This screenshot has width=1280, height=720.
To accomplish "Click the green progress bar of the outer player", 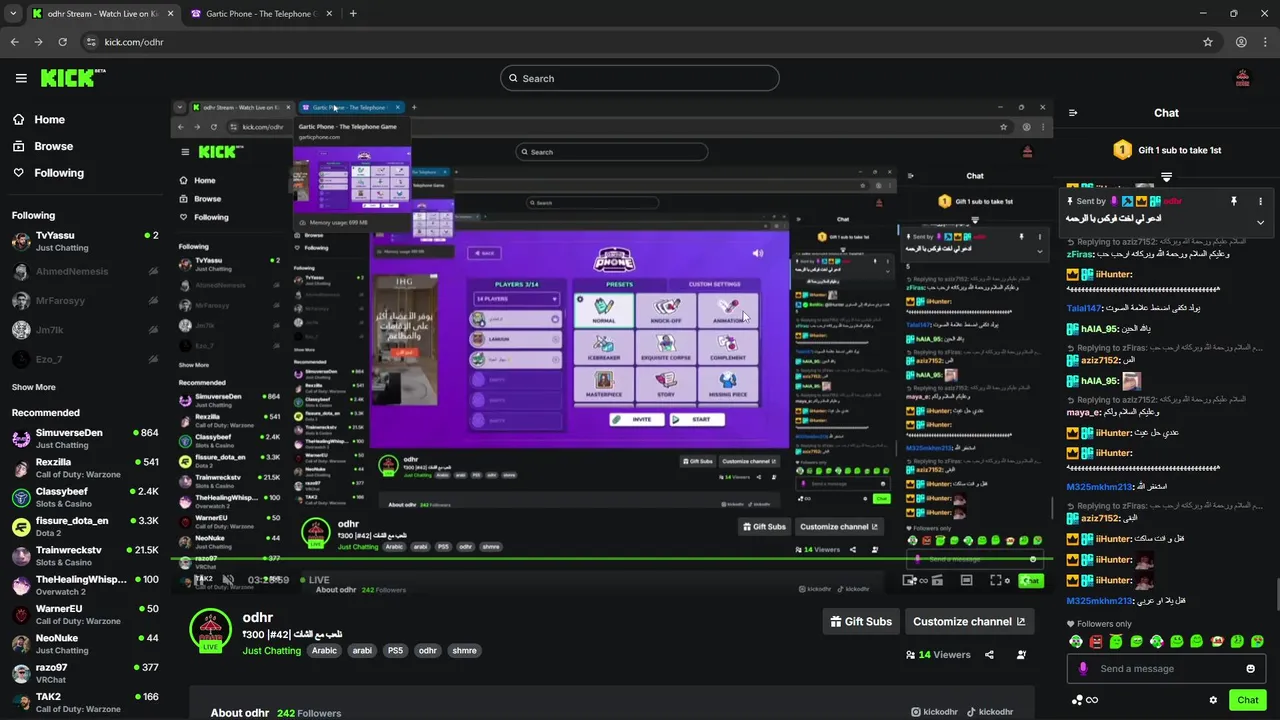I will 610,560.
